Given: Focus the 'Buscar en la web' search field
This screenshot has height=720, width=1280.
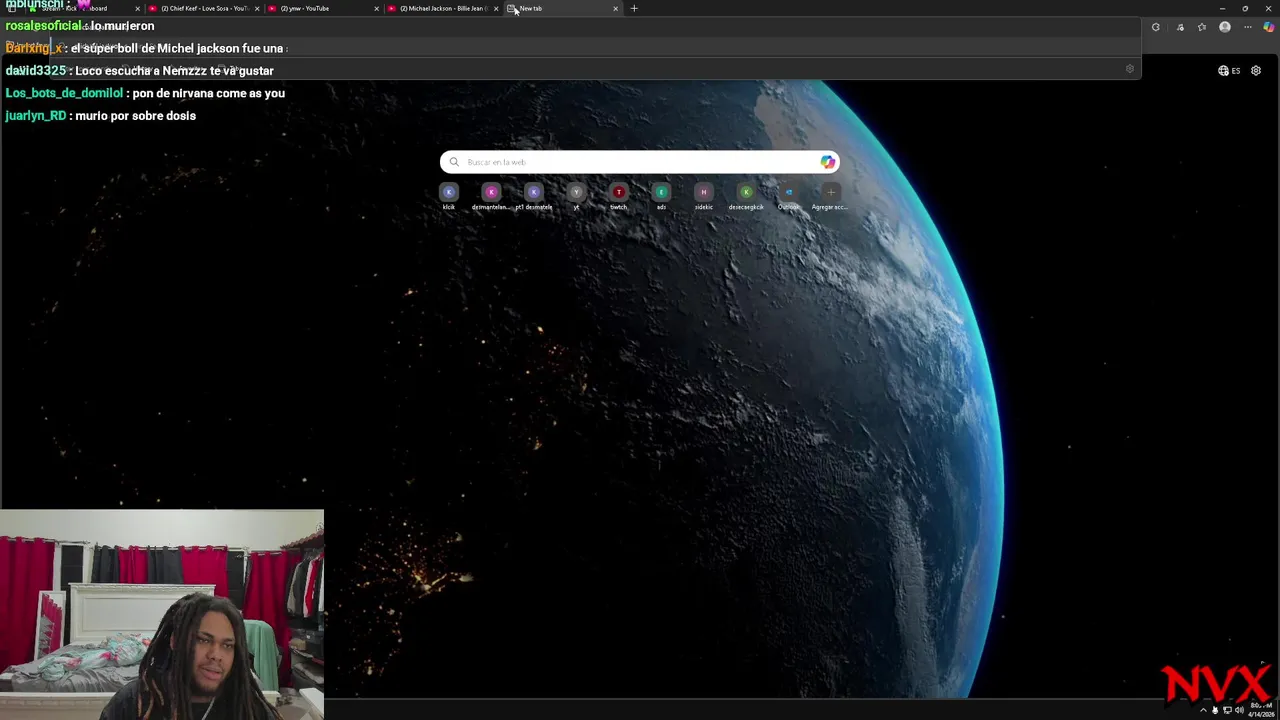Looking at the screenshot, I should click(640, 162).
